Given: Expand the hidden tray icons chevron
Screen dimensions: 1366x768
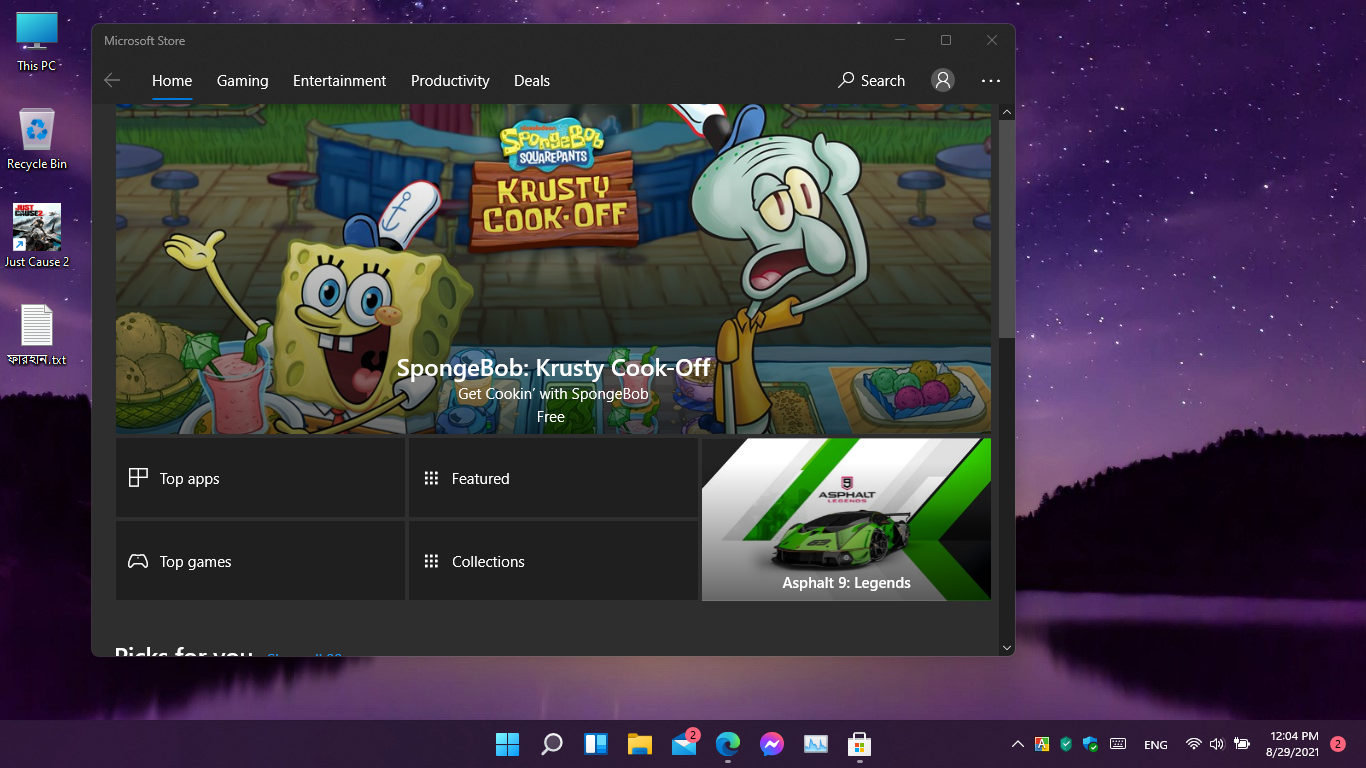Looking at the screenshot, I should [x=1018, y=744].
